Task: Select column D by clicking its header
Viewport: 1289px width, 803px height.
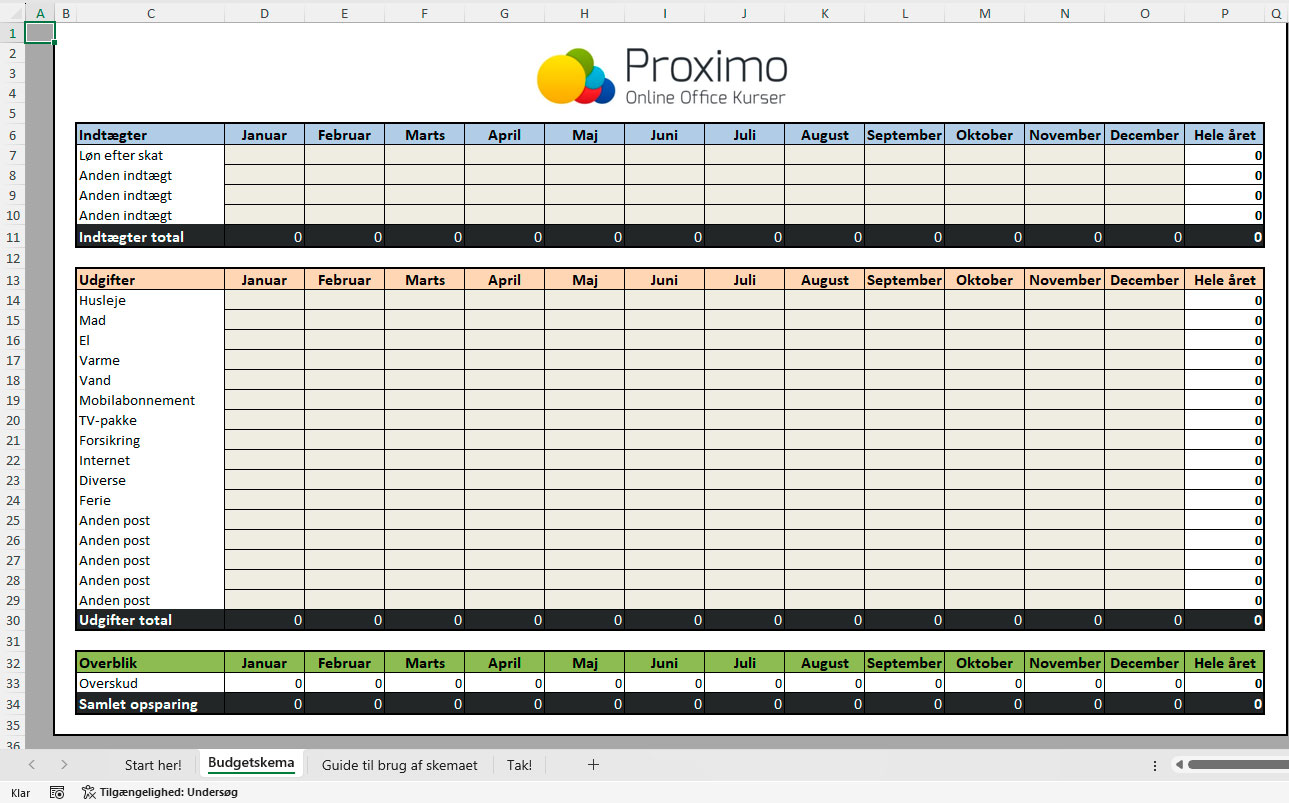Action: (x=264, y=13)
